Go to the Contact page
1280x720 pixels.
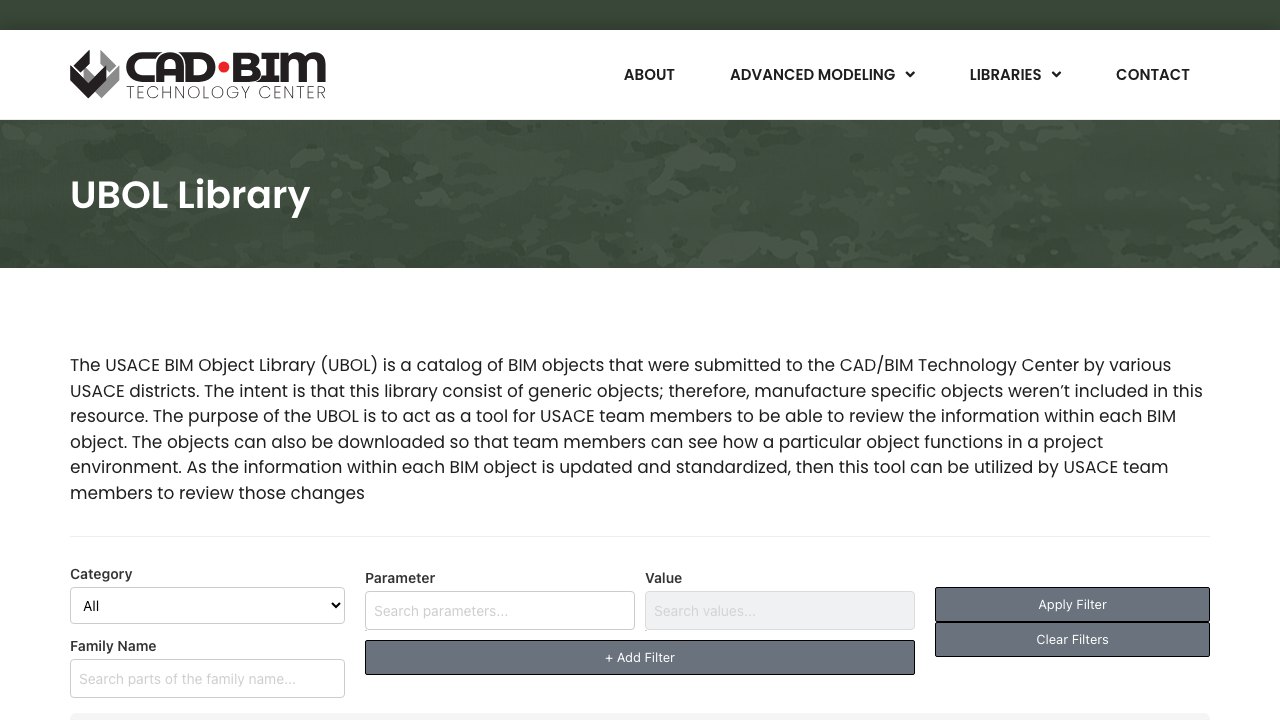1153,75
